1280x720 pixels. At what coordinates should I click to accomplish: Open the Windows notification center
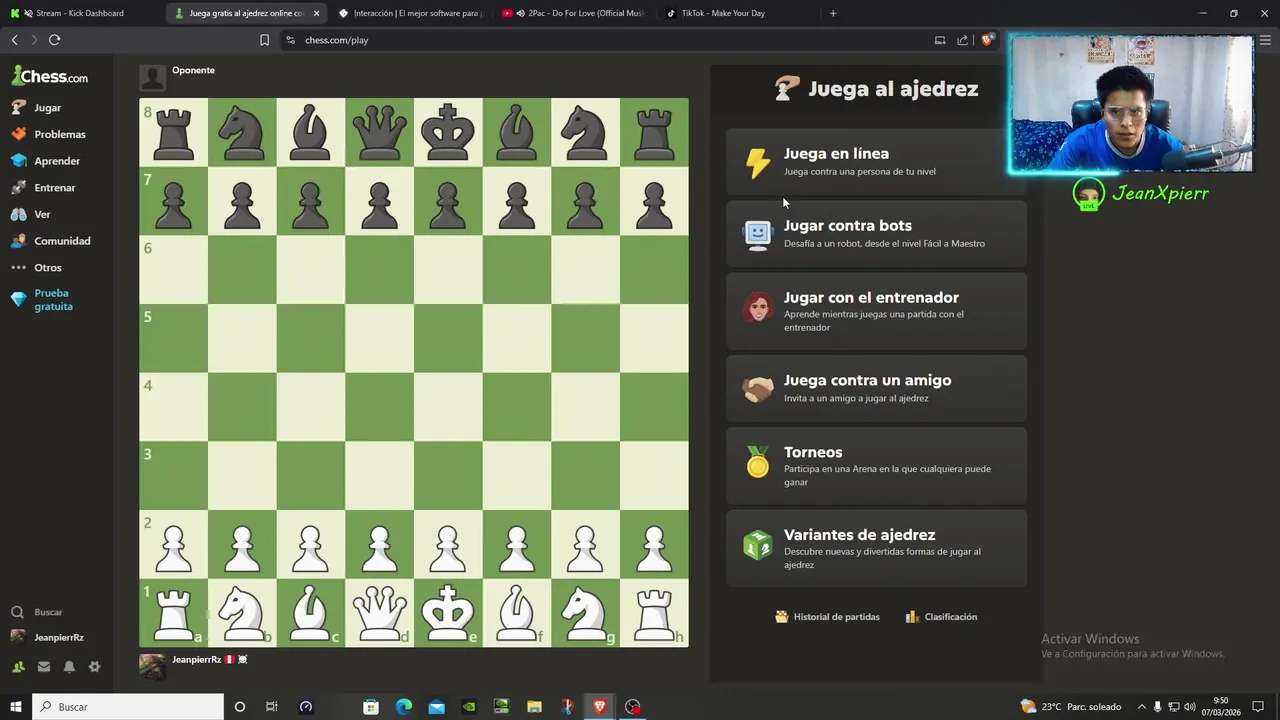(1259, 707)
